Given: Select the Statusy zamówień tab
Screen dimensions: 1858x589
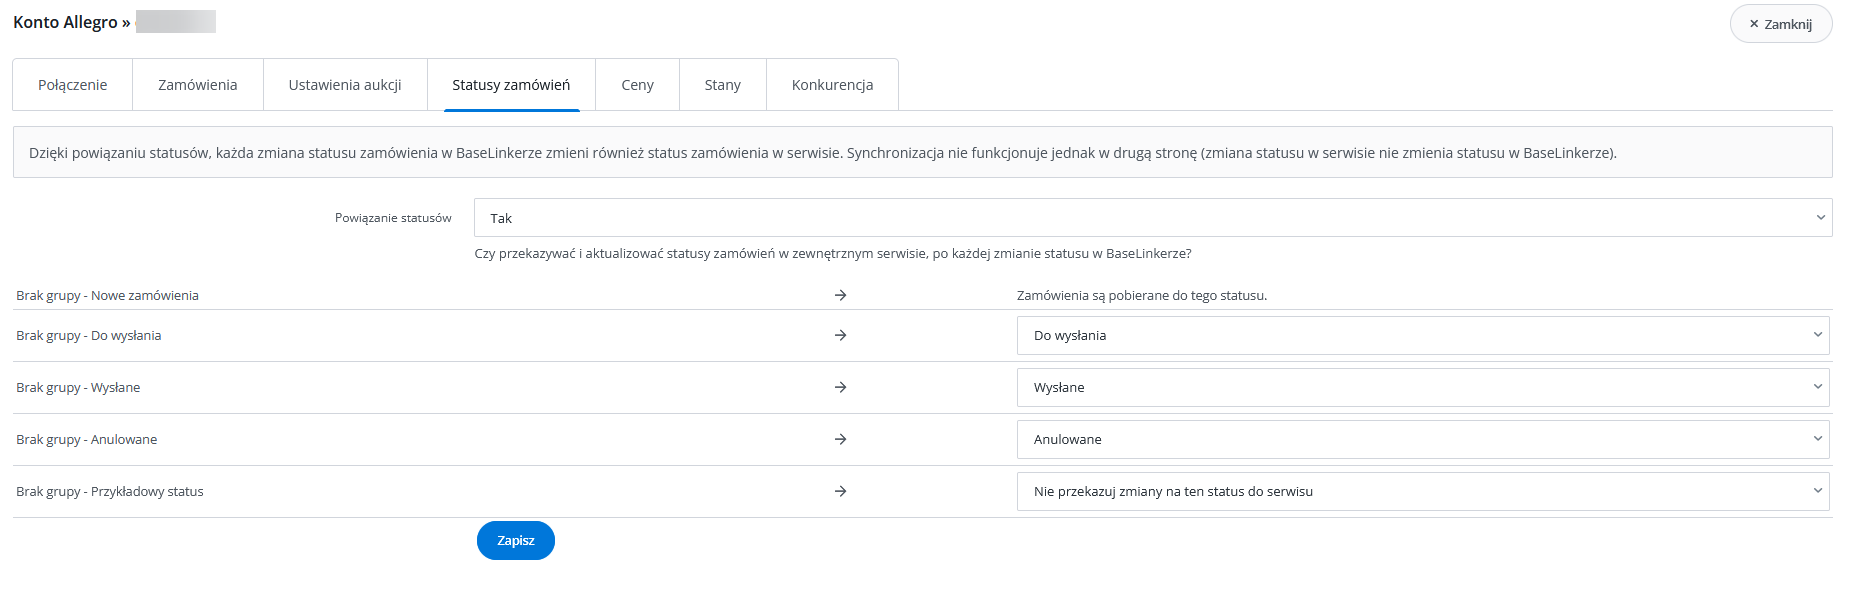Looking at the screenshot, I should click(x=511, y=85).
